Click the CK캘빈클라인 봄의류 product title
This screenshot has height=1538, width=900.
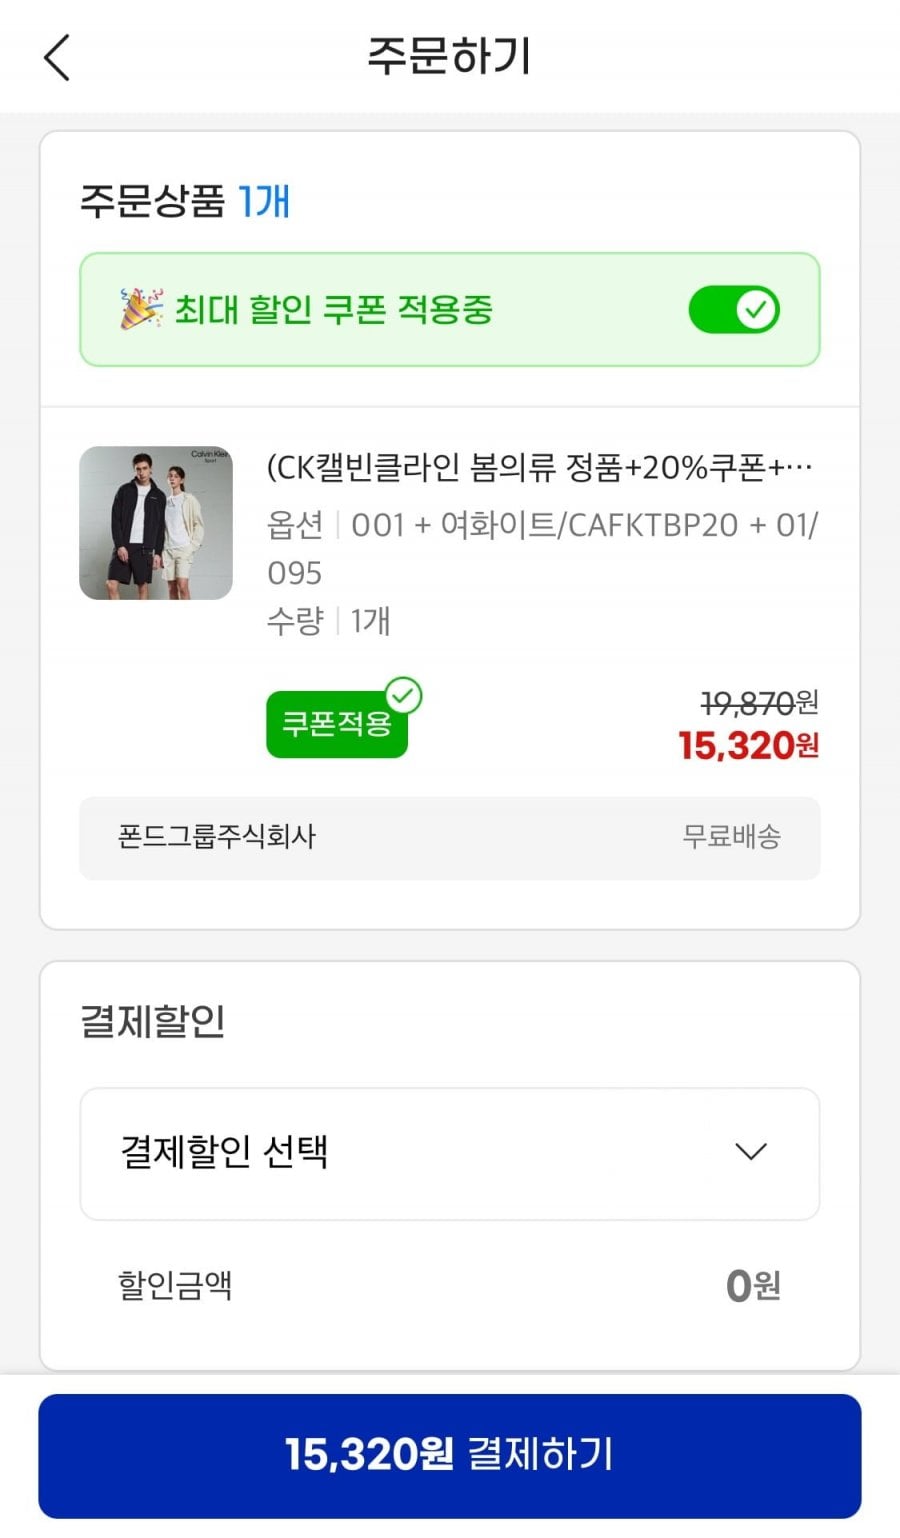(x=539, y=467)
